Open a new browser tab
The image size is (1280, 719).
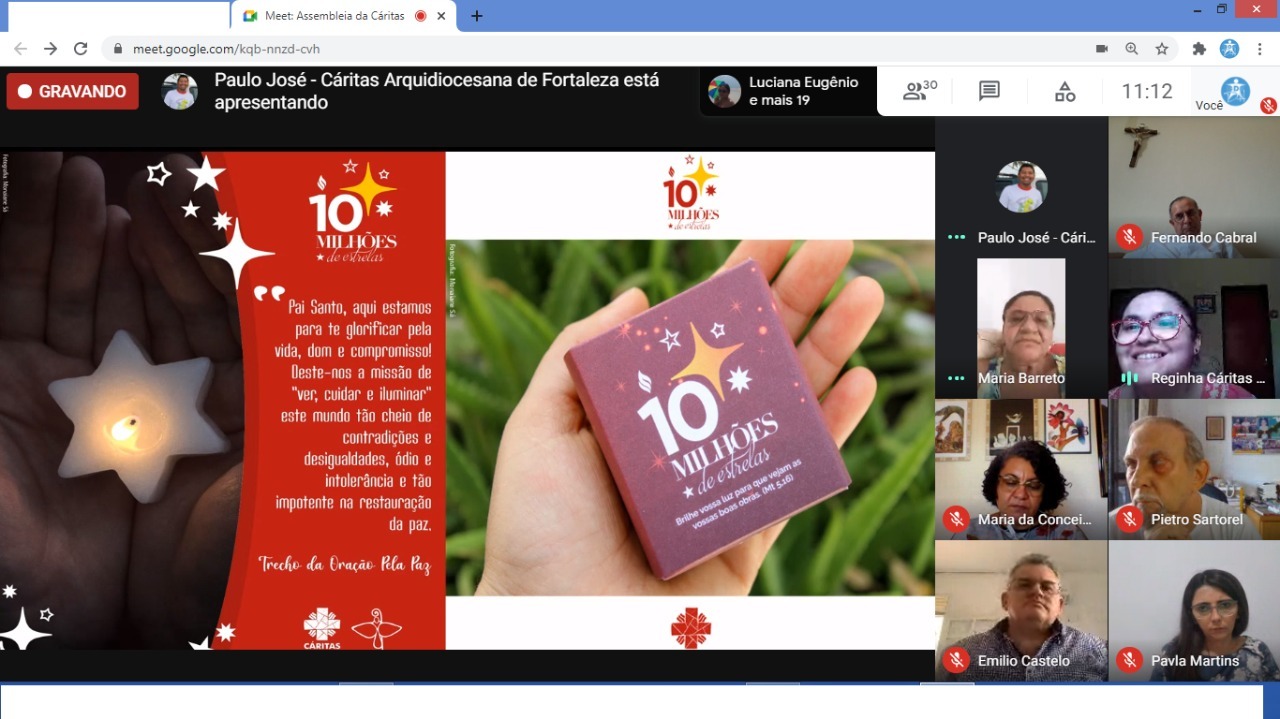477,16
